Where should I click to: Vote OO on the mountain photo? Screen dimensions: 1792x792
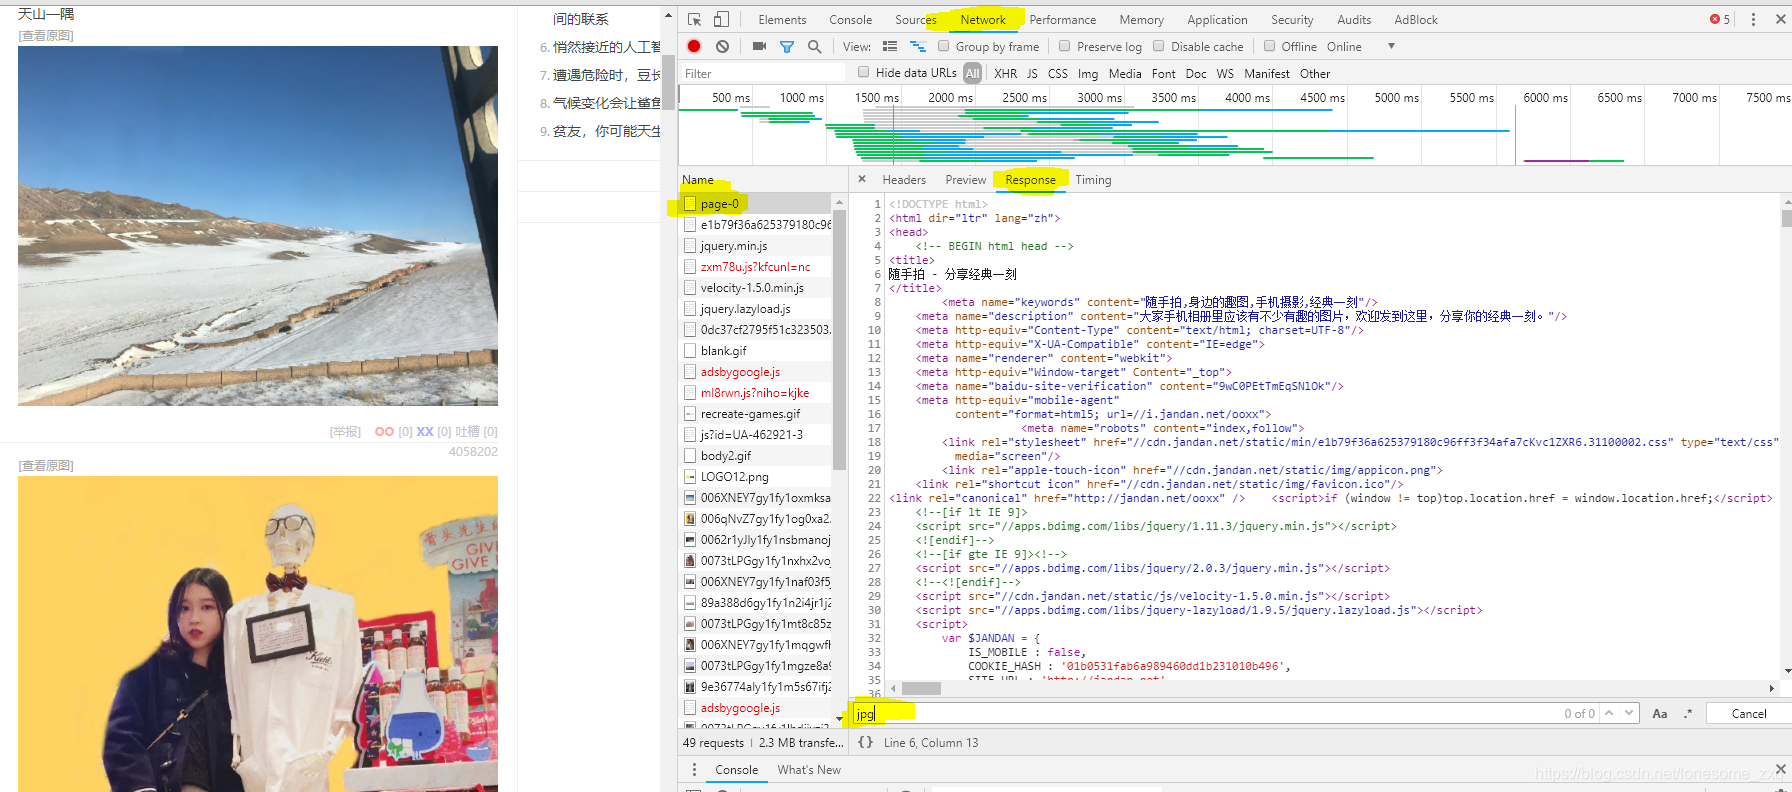pos(384,432)
